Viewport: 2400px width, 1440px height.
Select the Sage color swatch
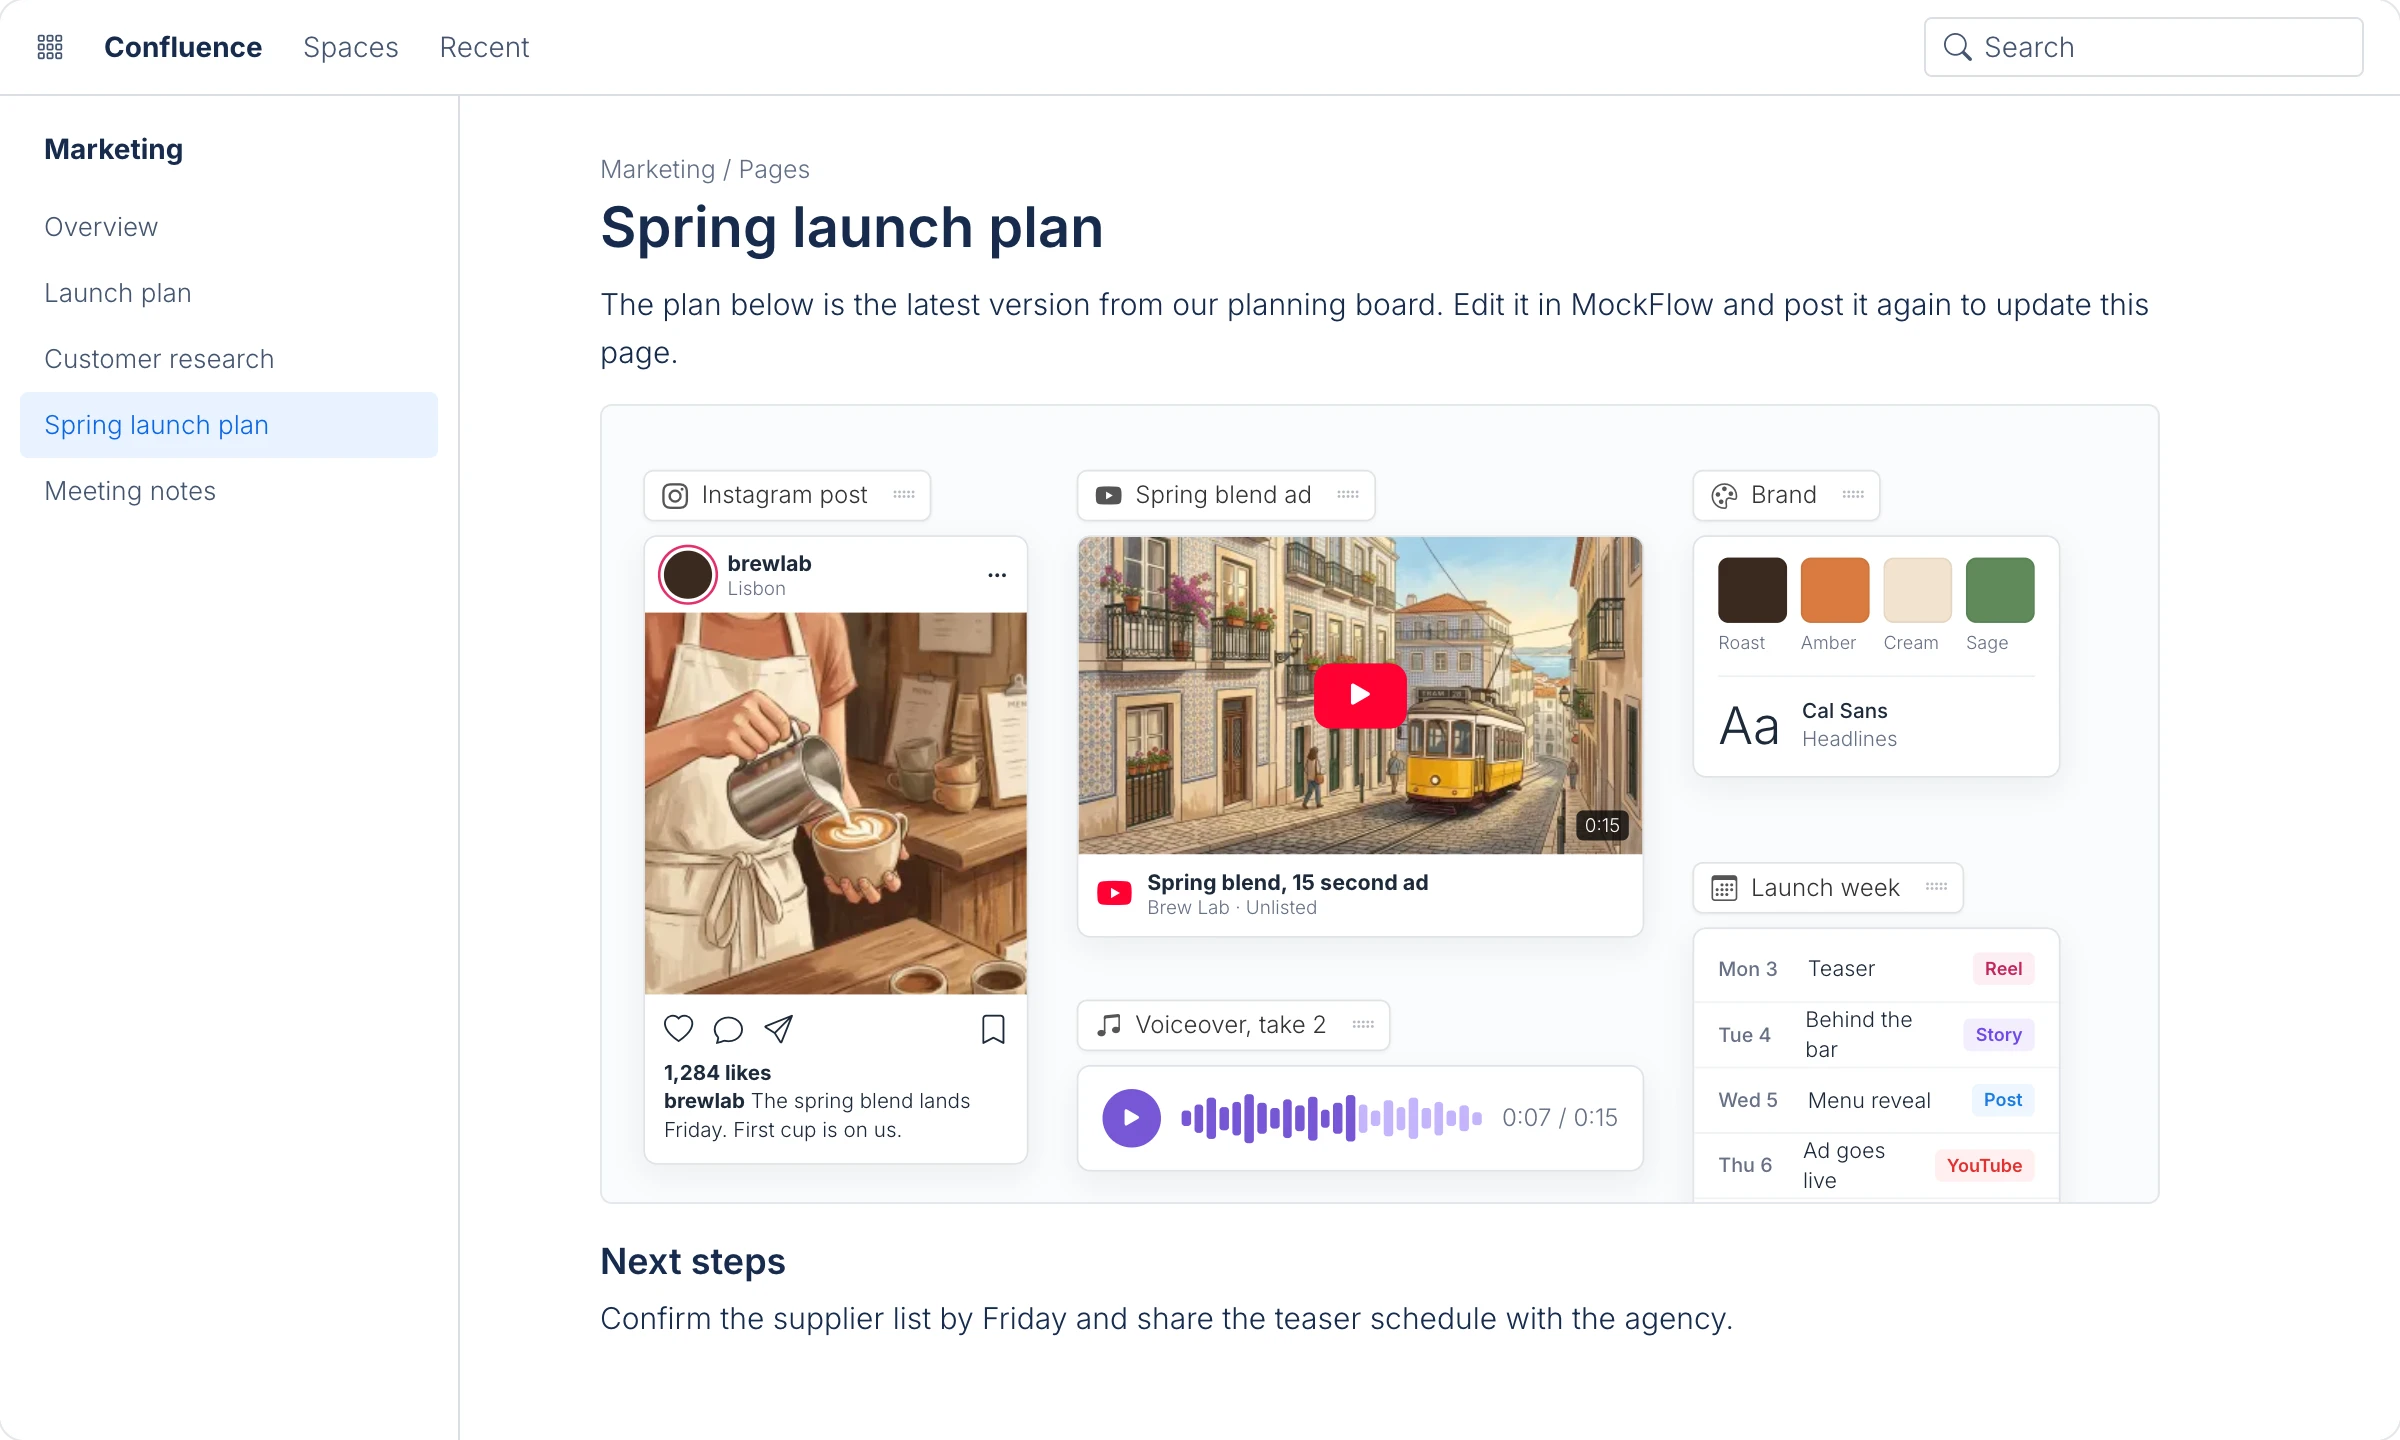[x=2000, y=590]
